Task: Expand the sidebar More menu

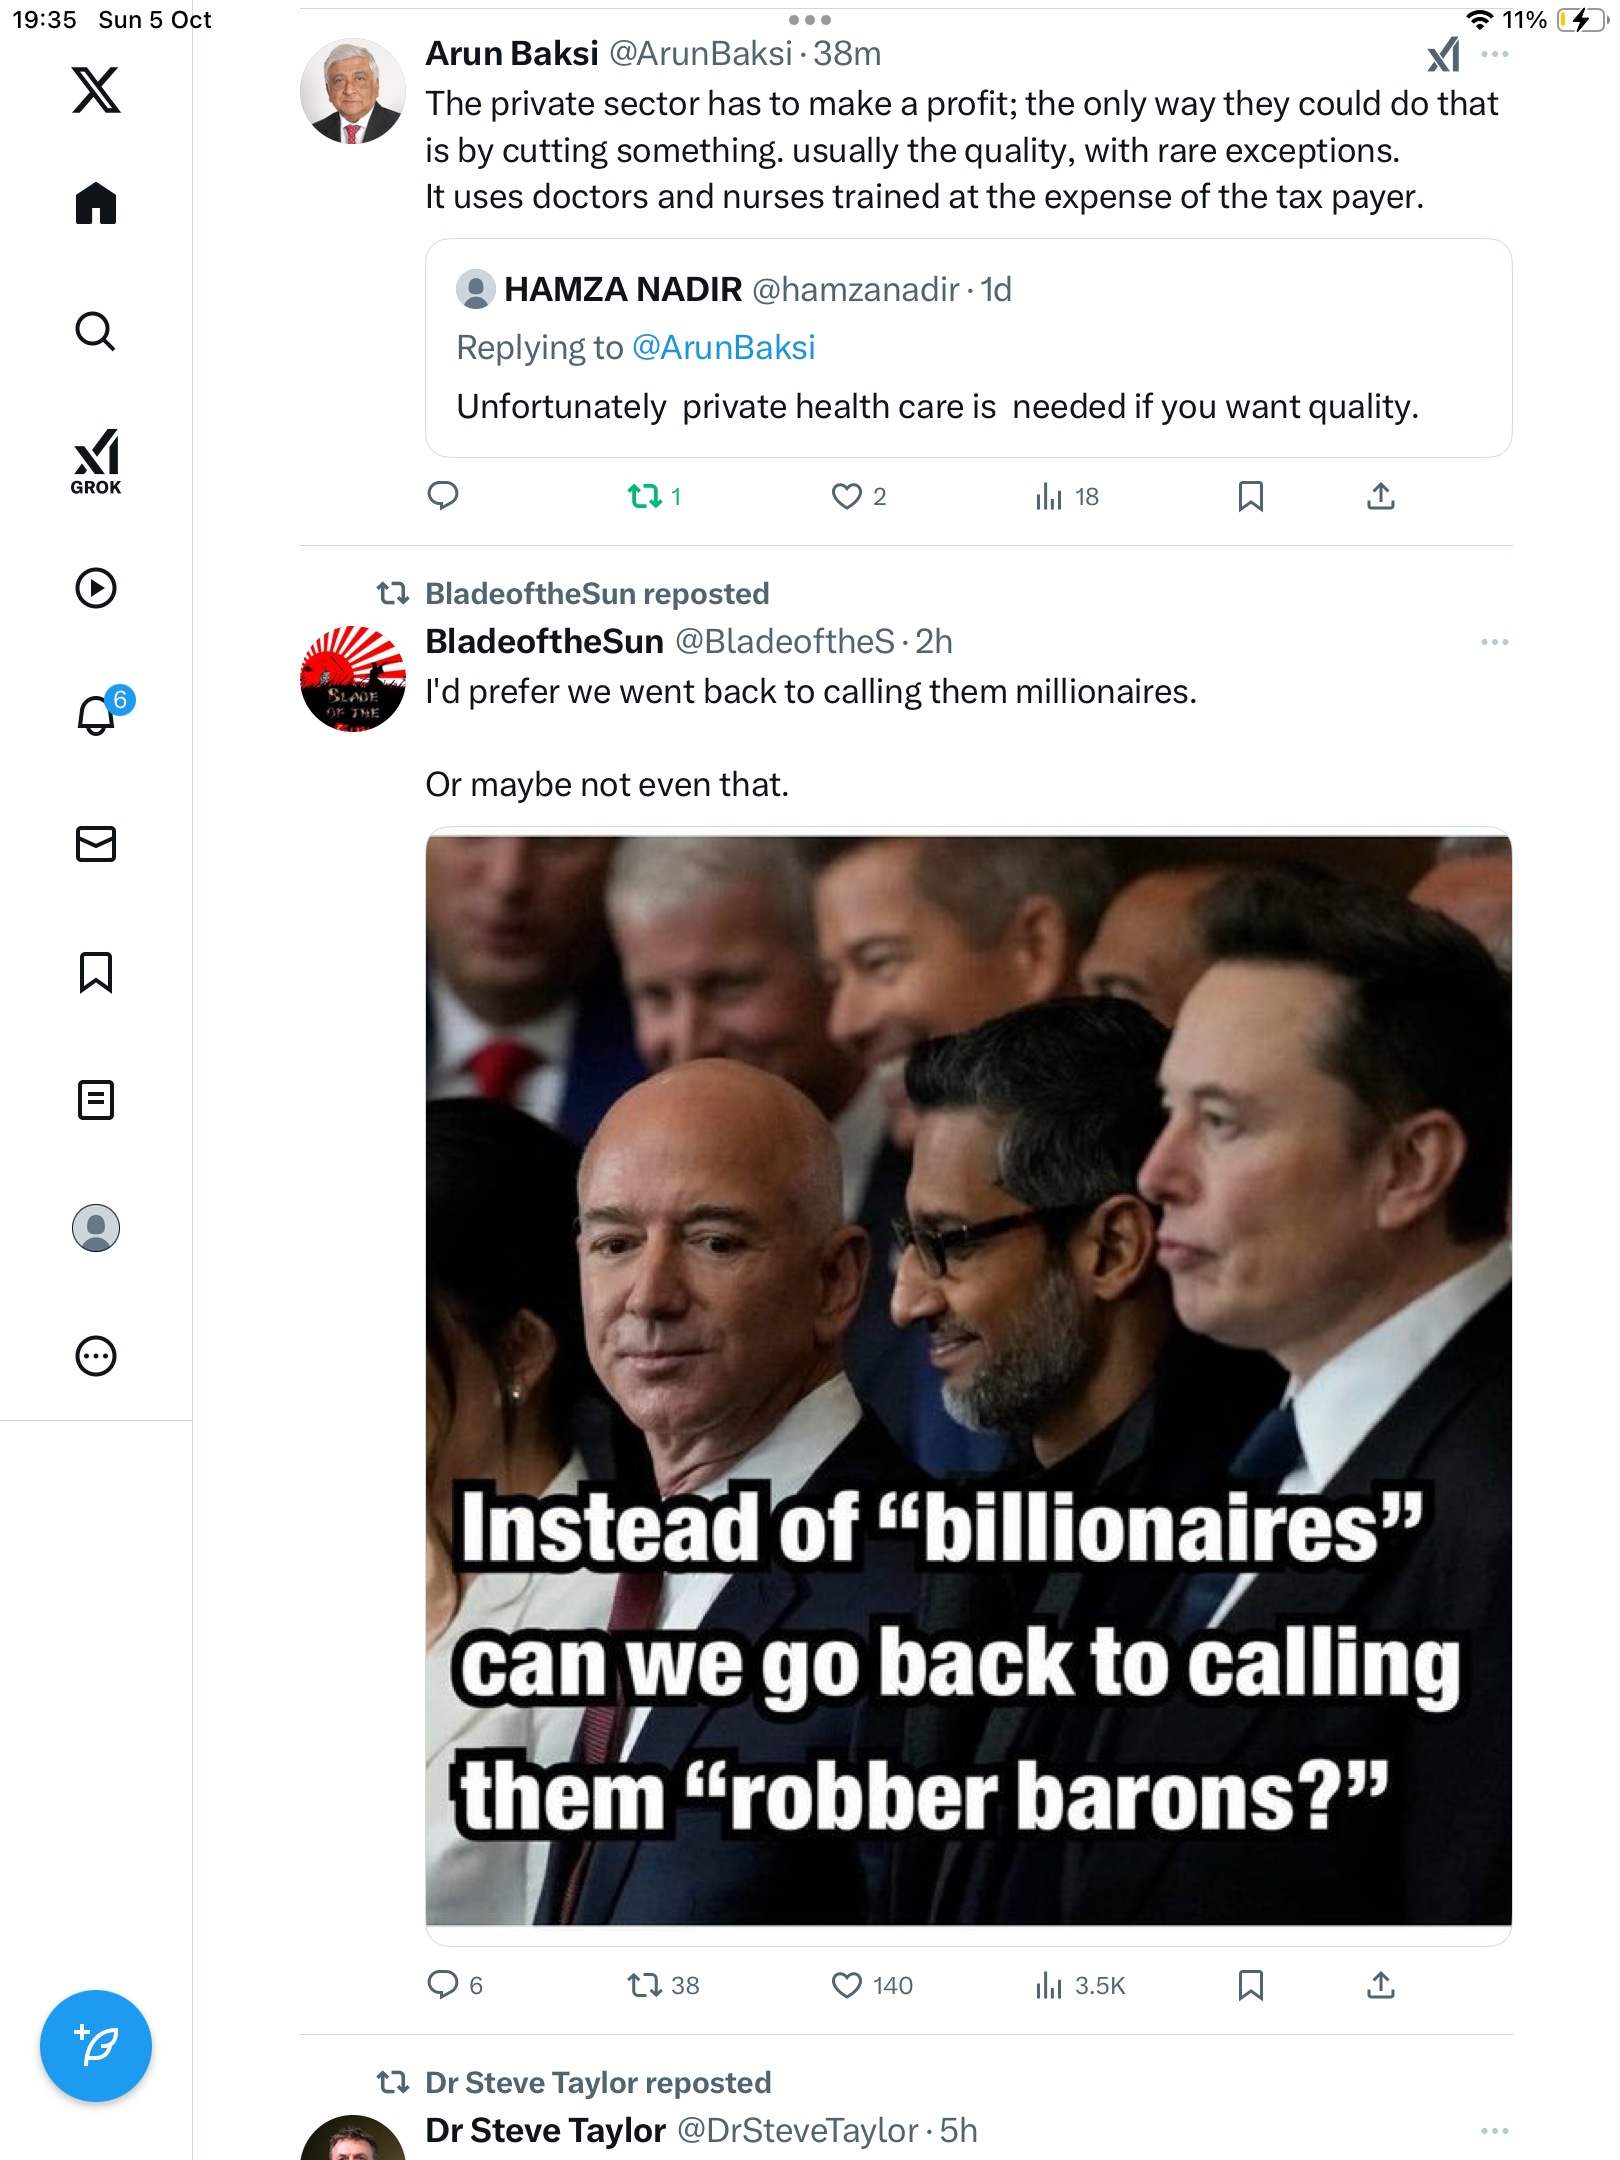Action: click(x=96, y=1356)
